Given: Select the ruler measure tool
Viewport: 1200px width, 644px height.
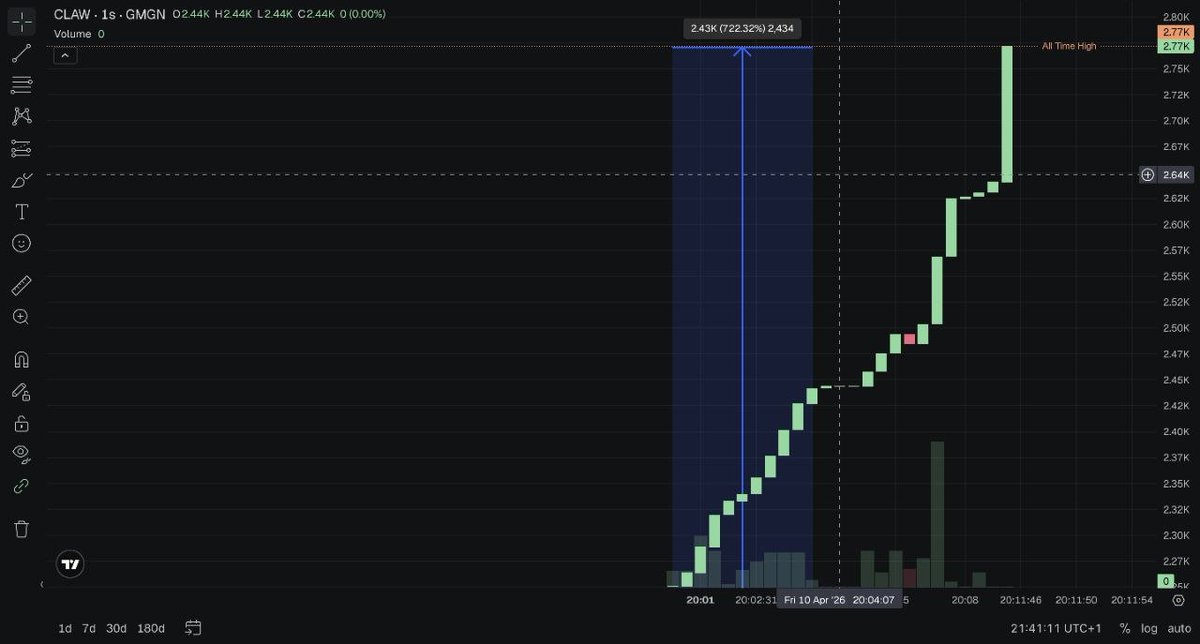Looking at the screenshot, I should pos(22,286).
